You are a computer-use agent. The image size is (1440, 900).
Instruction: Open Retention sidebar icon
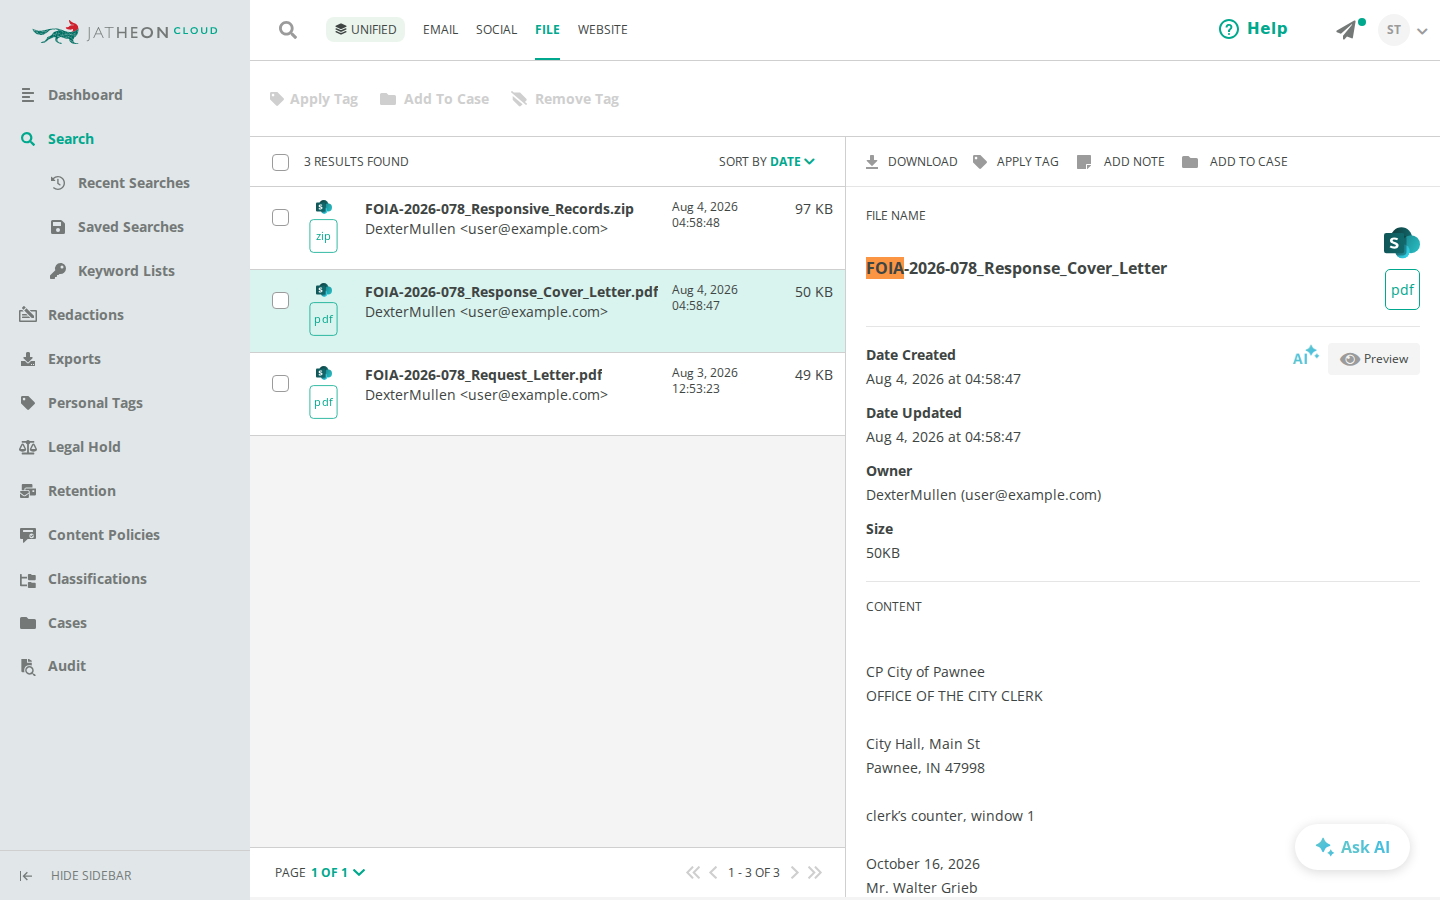(28, 491)
